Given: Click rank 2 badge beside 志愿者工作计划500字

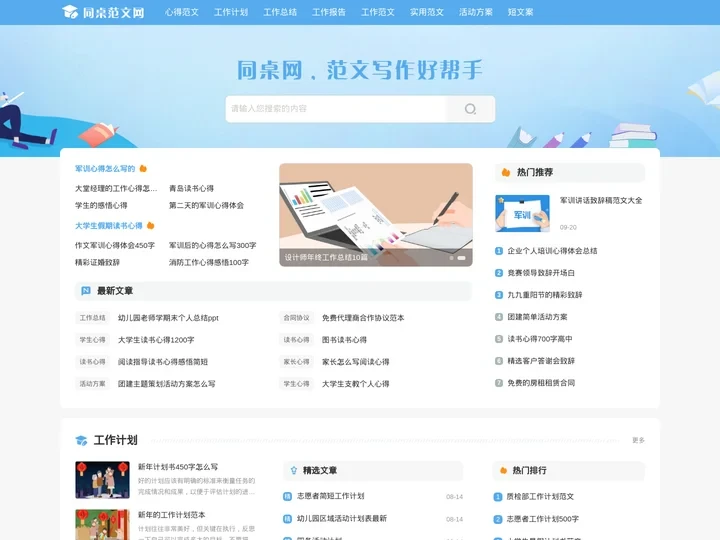Looking at the screenshot, I should (498, 519).
